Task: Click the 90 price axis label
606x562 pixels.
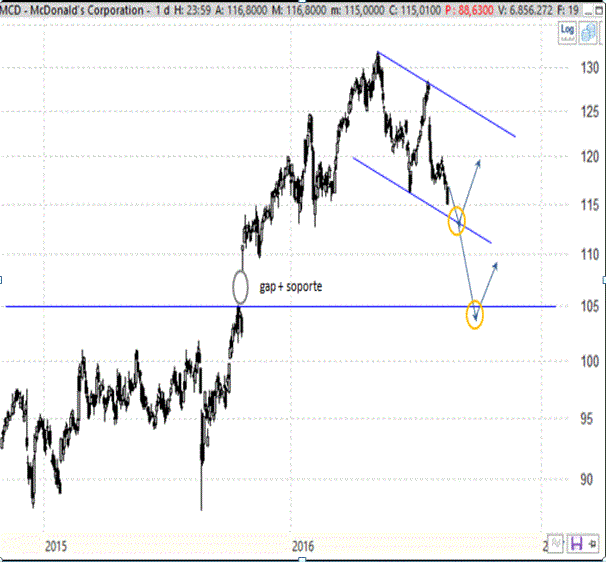Action: pos(586,479)
